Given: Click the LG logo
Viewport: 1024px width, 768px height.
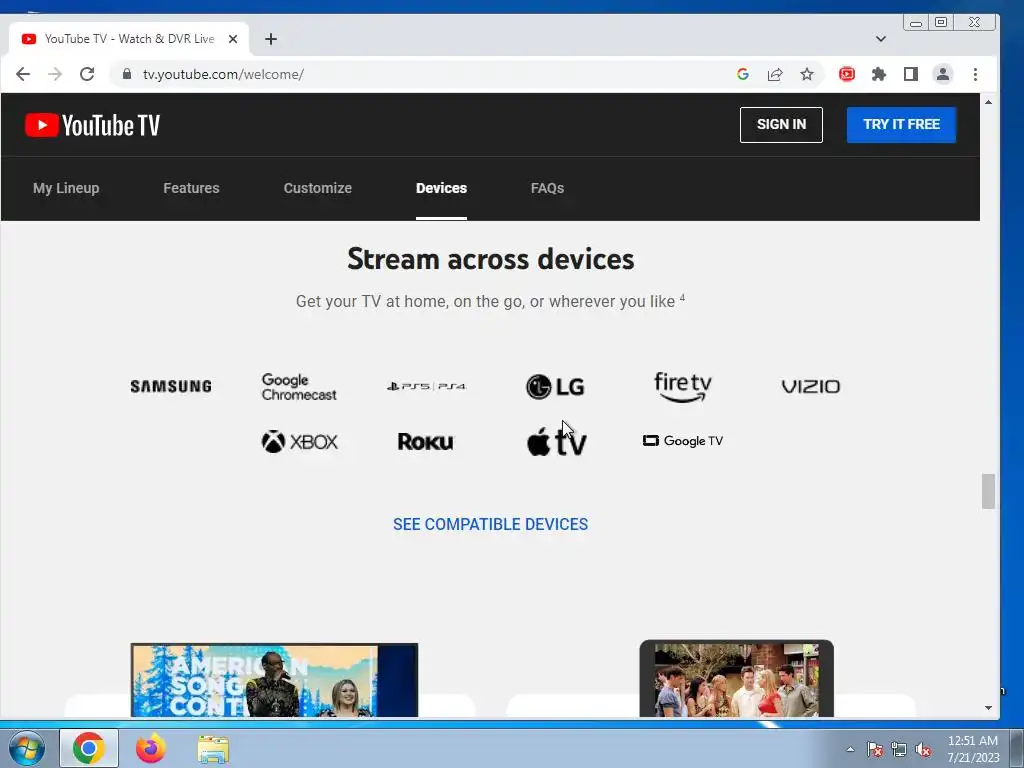Looking at the screenshot, I should (x=555, y=387).
